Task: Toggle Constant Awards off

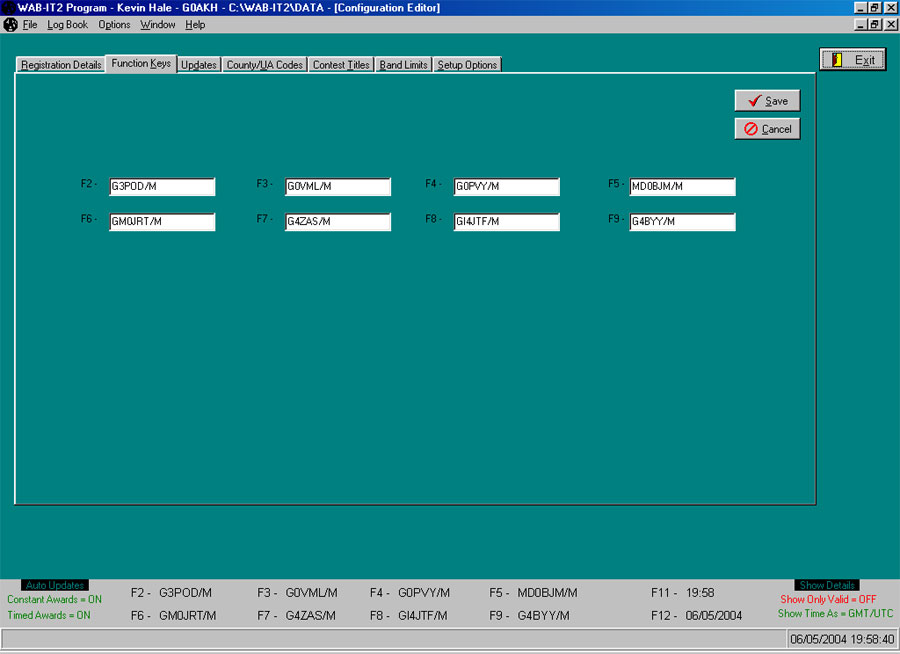Action: 57,599
